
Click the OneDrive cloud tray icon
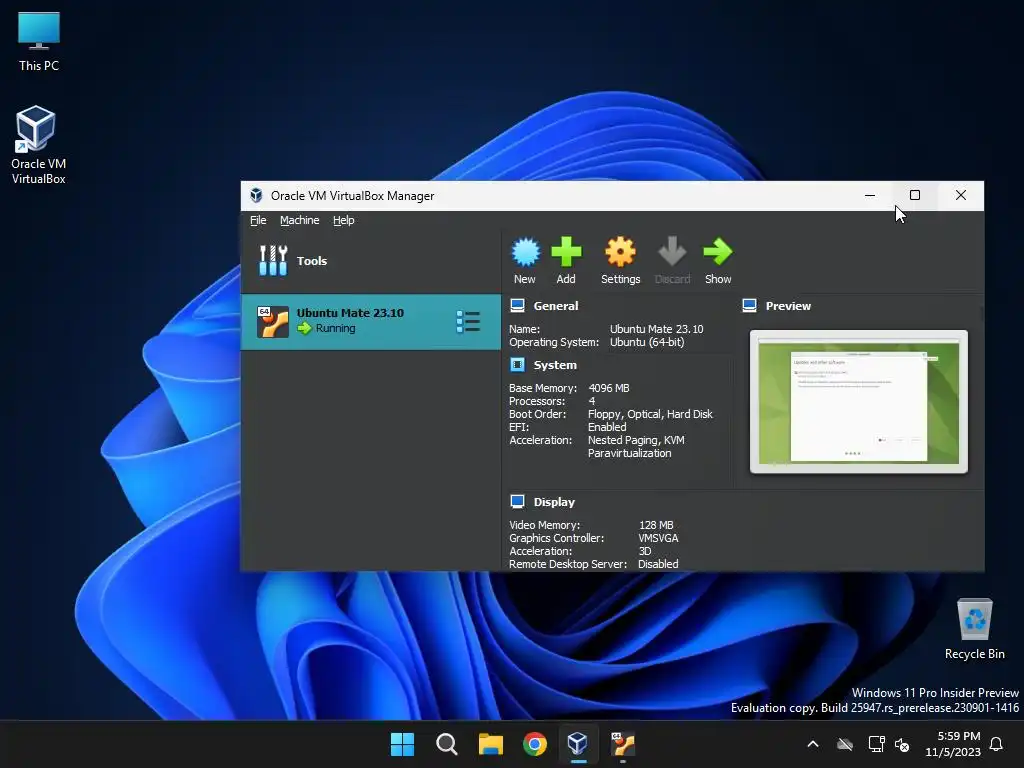[x=845, y=744]
